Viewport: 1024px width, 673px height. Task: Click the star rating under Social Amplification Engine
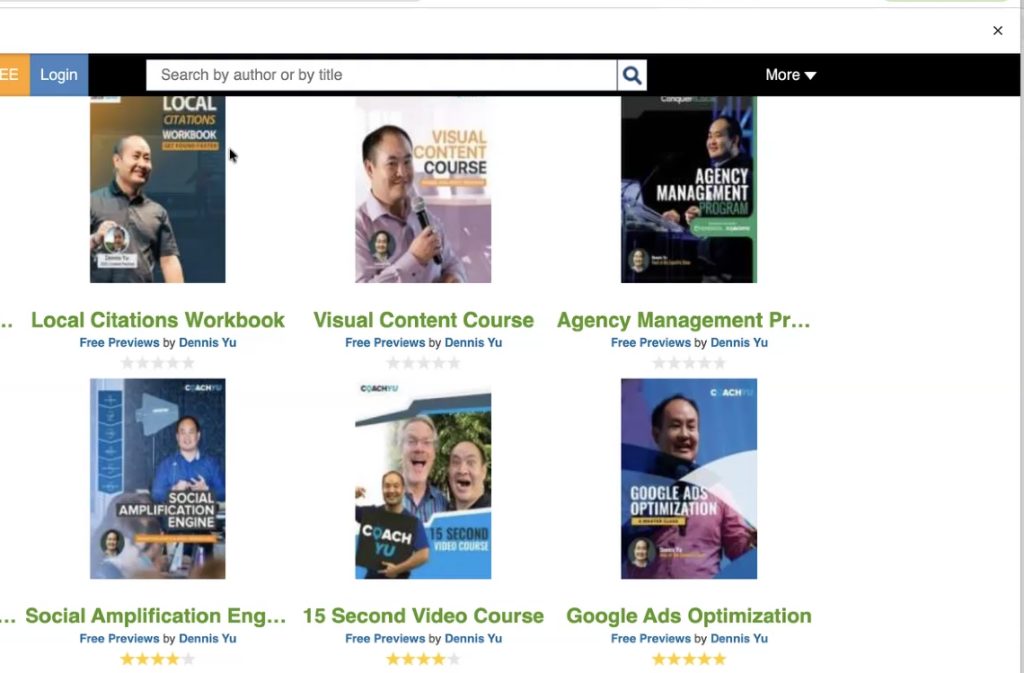pos(158,659)
